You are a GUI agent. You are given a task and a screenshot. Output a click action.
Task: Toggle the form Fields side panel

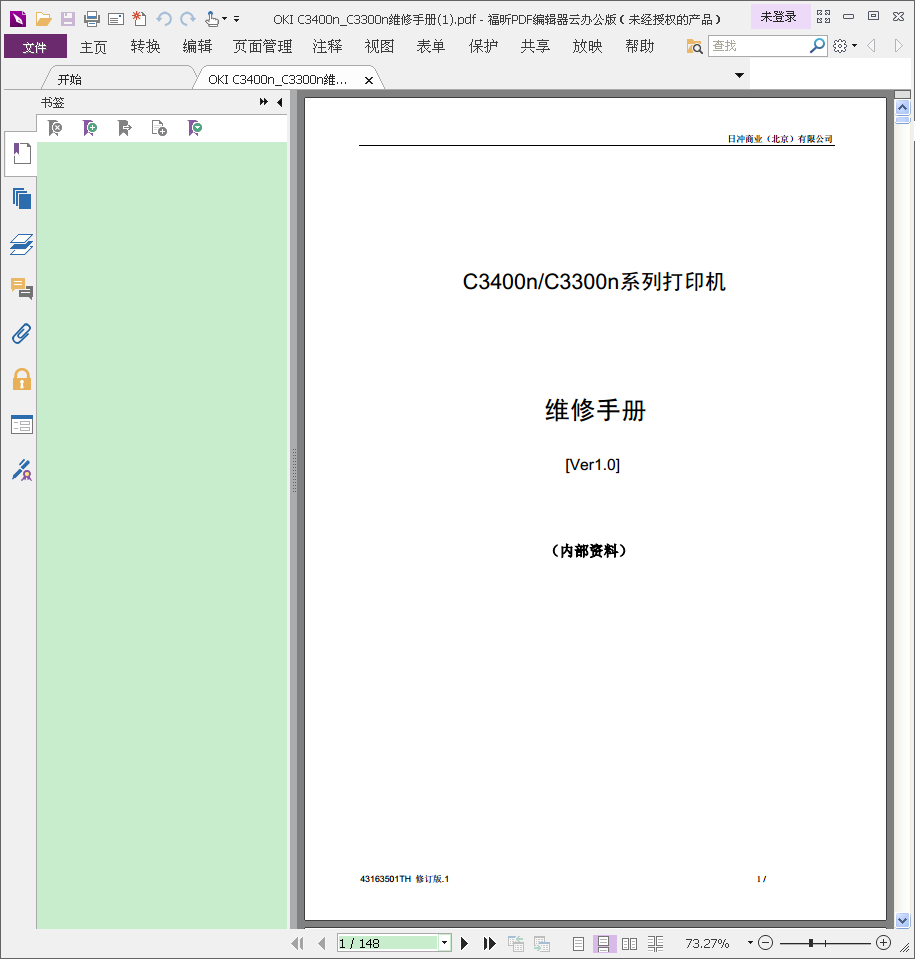coord(21,424)
